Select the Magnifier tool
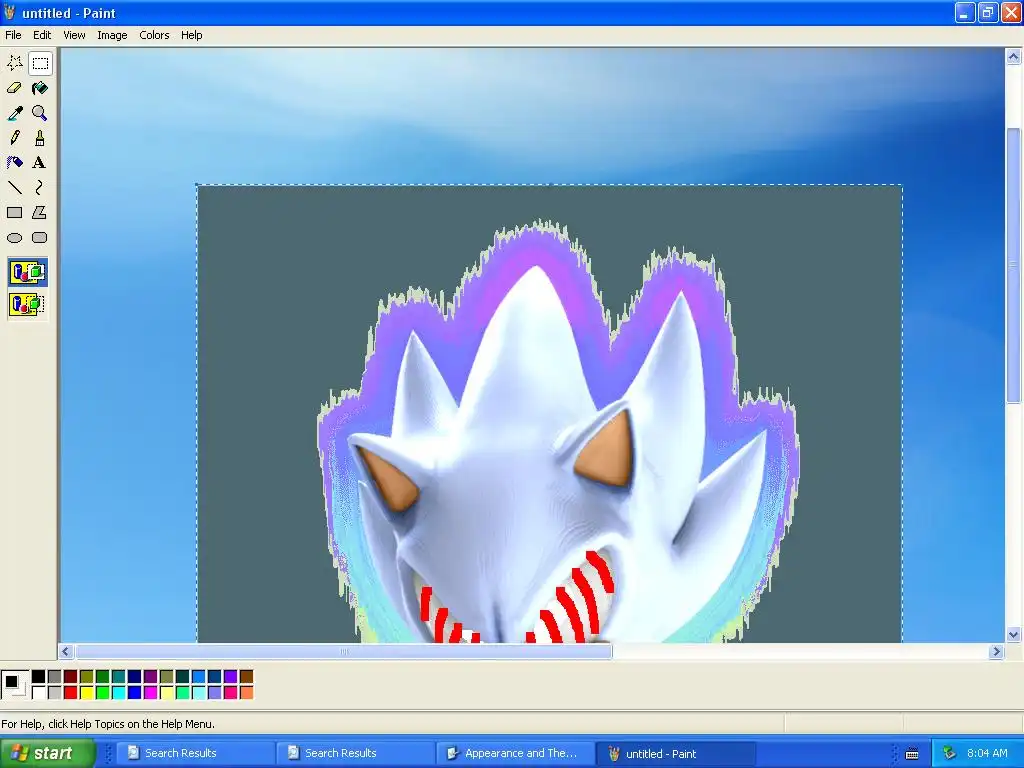1024x768 pixels. [40, 113]
